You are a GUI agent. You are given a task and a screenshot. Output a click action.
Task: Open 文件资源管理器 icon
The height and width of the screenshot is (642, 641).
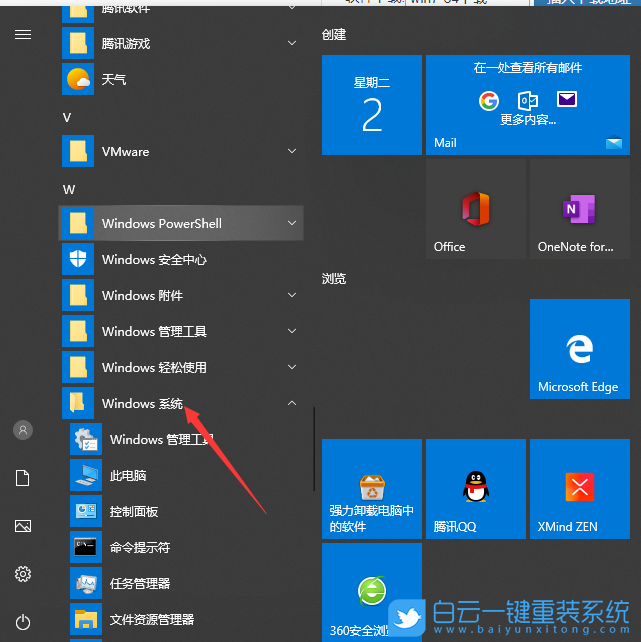[86, 619]
